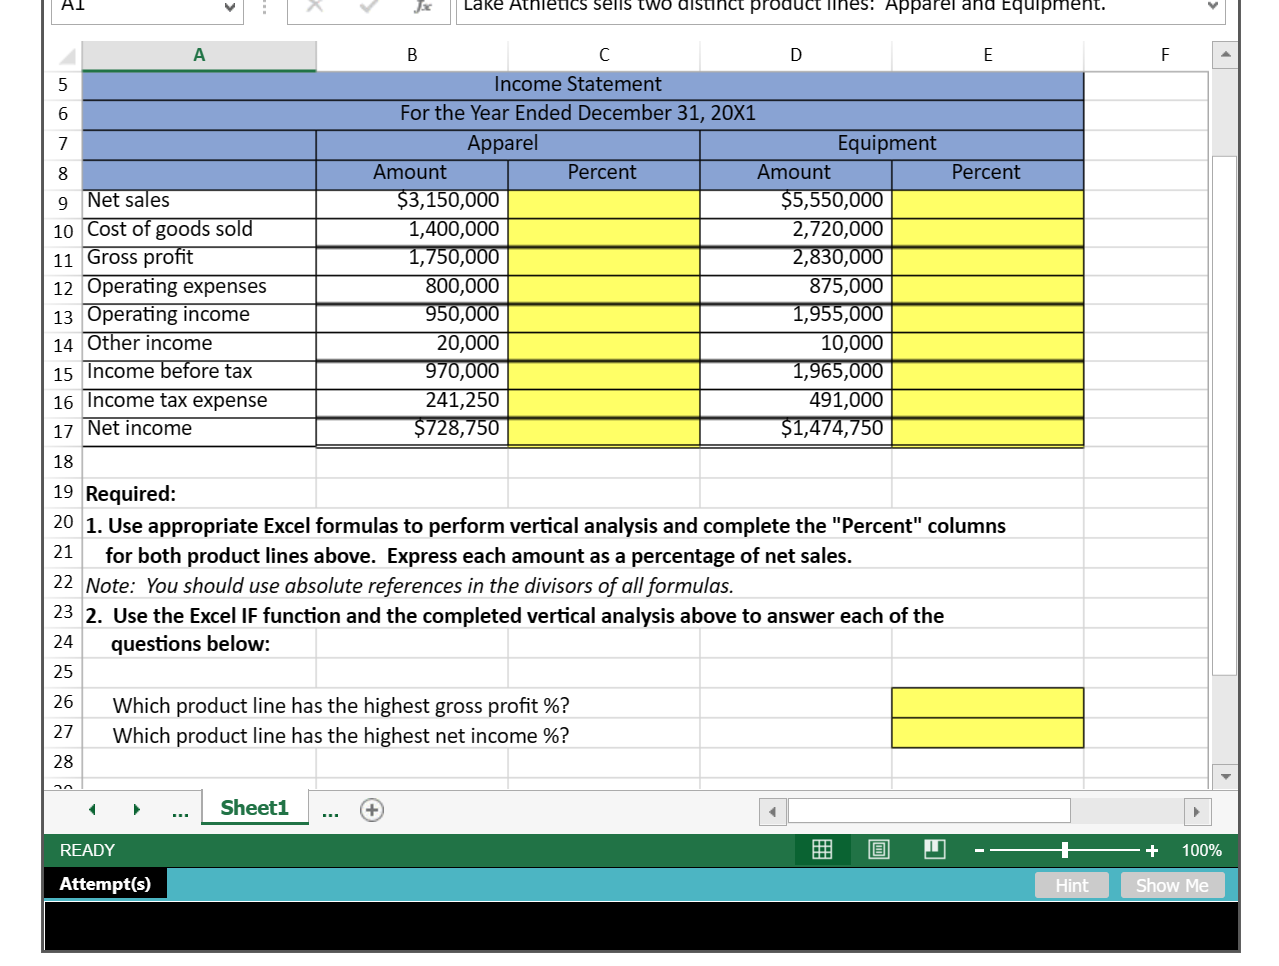Open Page Break Preview via status bar icon
Viewport: 1279px width, 966px height.
933,849
